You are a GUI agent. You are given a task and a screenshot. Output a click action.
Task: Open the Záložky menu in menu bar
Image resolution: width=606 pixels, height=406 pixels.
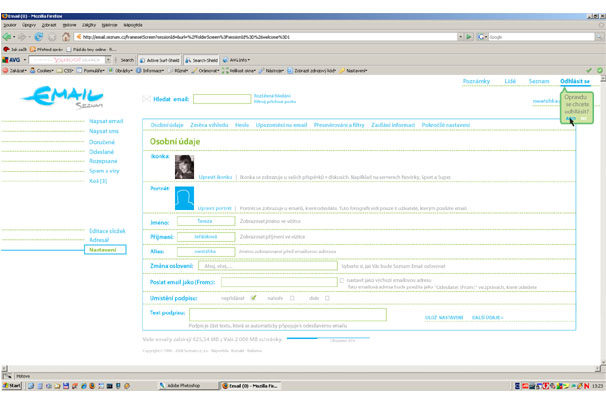point(89,25)
